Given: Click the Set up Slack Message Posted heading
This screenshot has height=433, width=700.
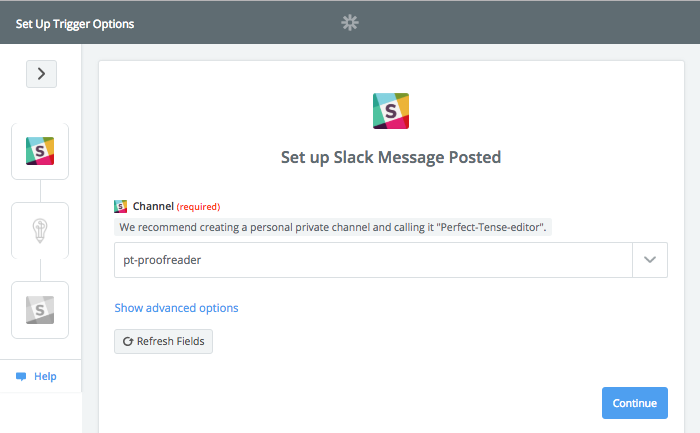Looking at the screenshot, I should tap(391, 158).
